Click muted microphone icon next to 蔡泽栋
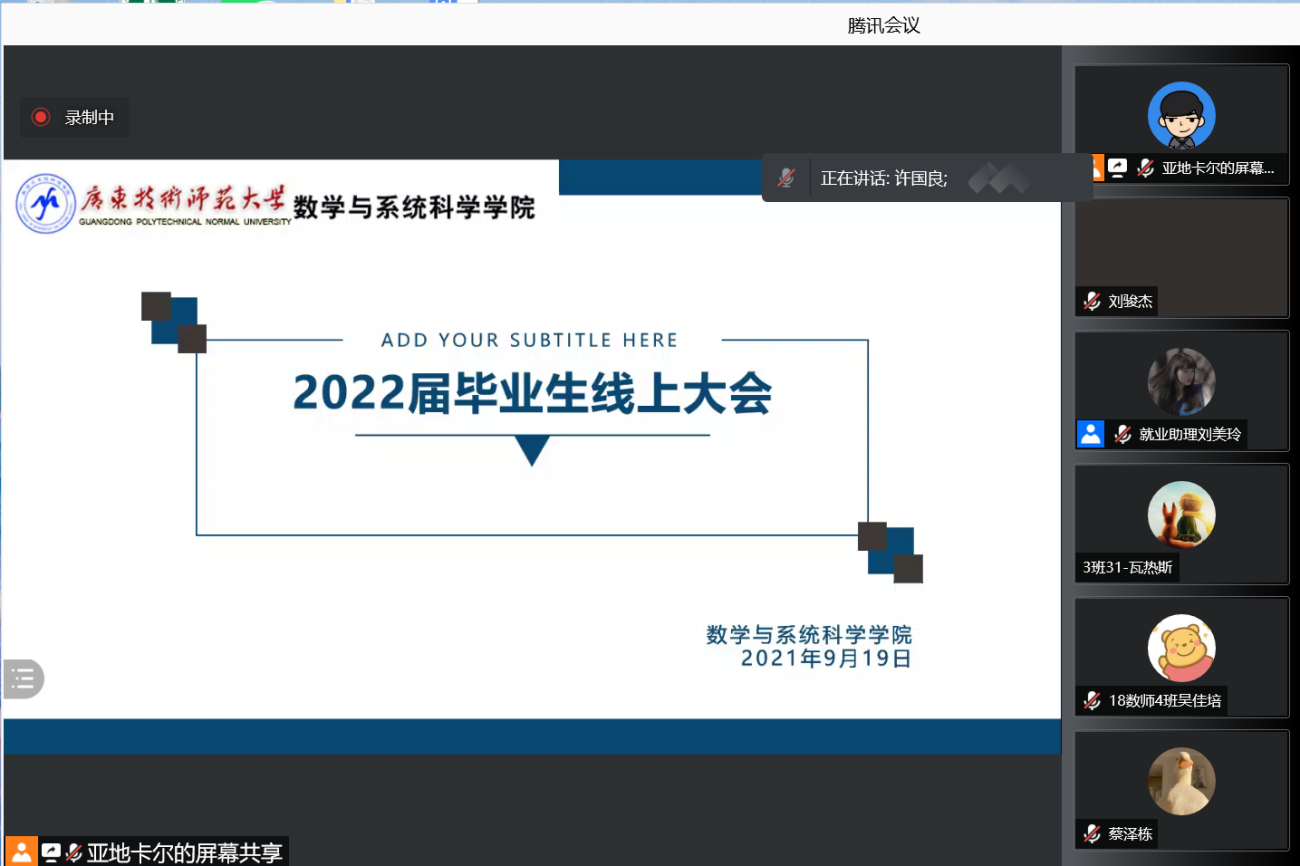This screenshot has height=866, width=1300. pos(1092,833)
